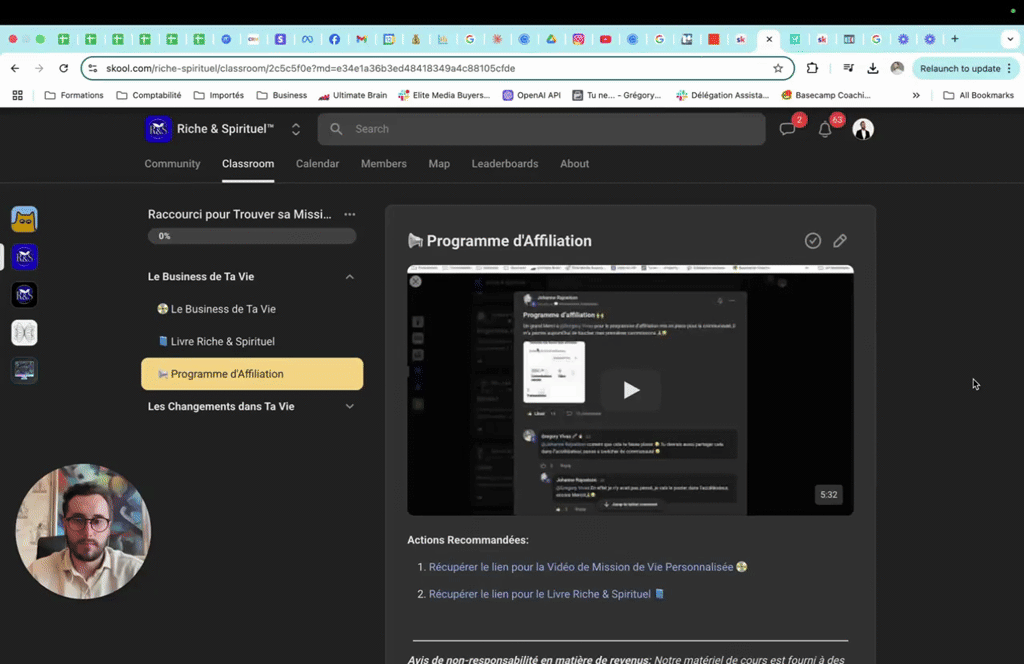Image resolution: width=1024 pixels, height=664 pixels.
Task: Close the active browser tab
Action: 769,39
